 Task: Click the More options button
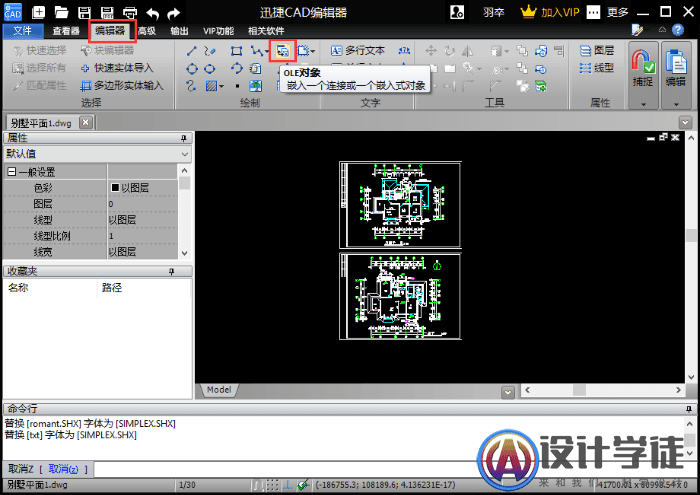[608, 12]
